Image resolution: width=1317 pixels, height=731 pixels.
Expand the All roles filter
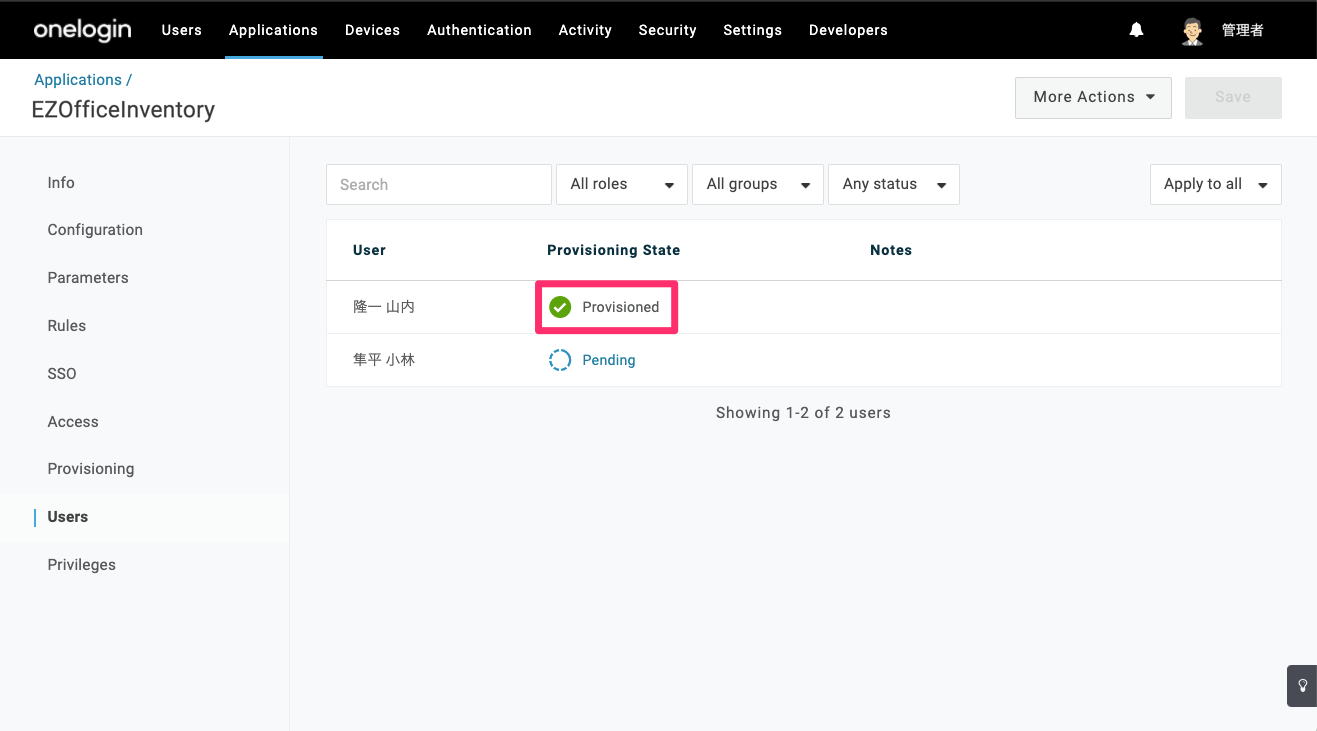point(622,184)
